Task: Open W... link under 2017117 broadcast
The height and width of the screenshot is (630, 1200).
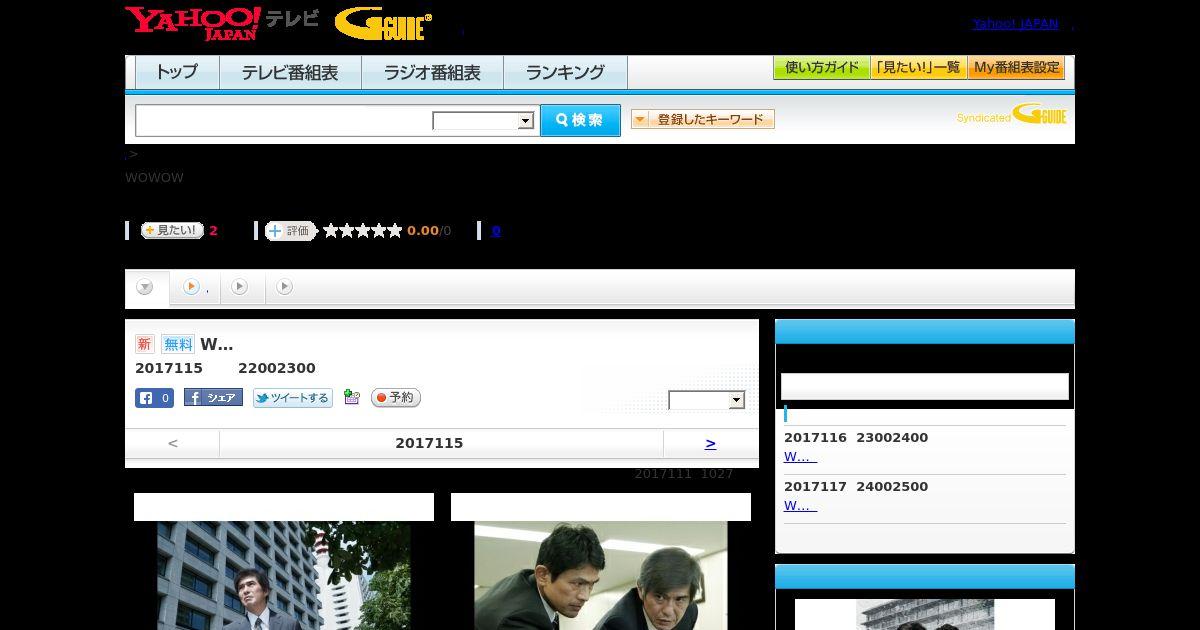Action: pos(800,506)
